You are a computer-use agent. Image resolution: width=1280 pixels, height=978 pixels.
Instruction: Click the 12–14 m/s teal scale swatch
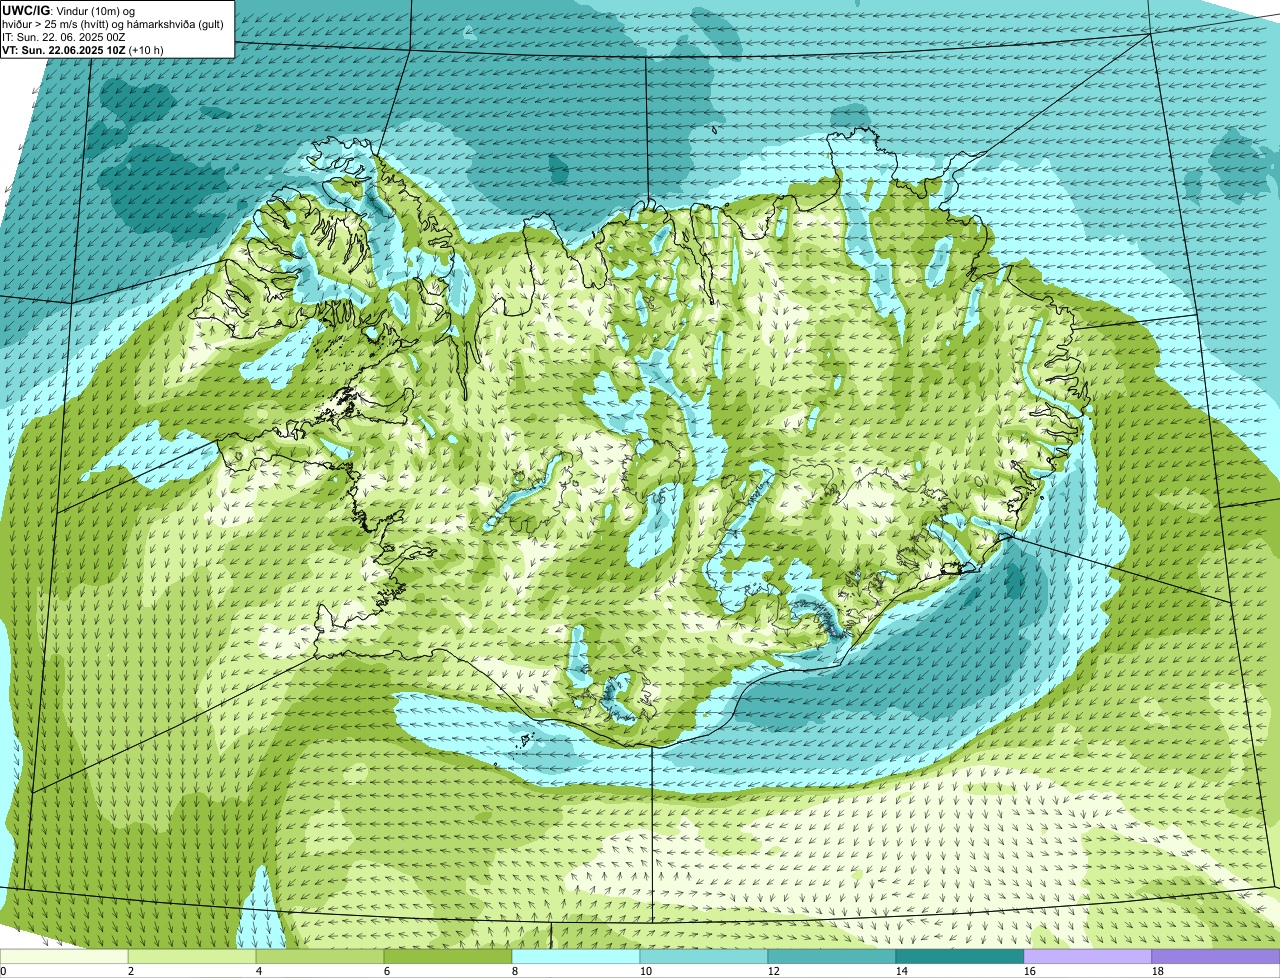(x=832, y=956)
